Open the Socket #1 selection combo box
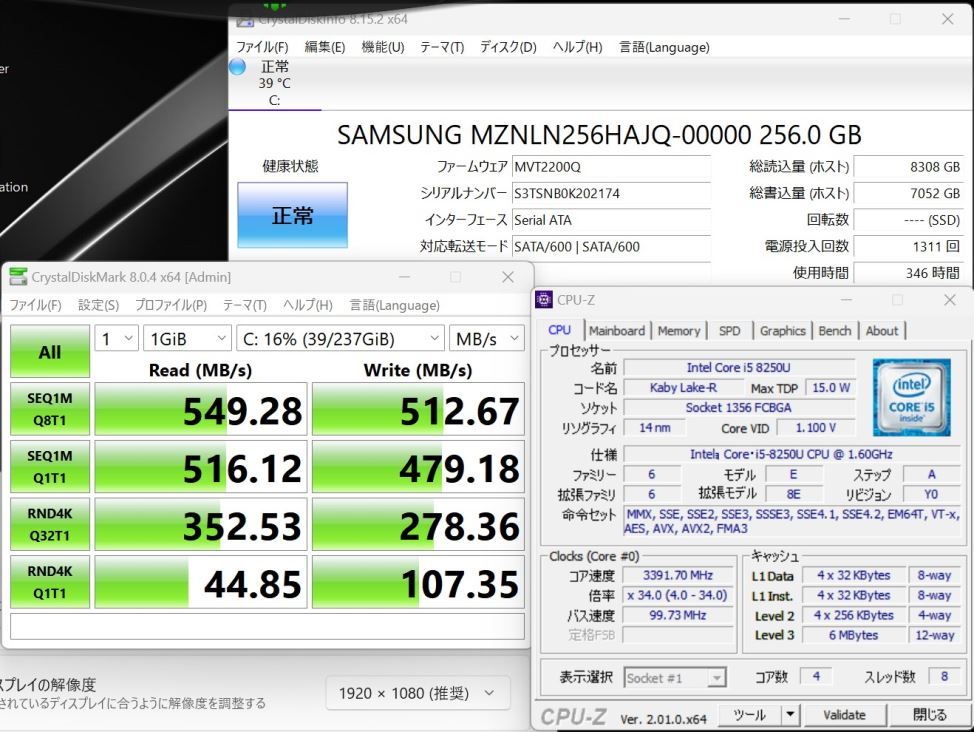This screenshot has width=974, height=732. coord(675,677)
